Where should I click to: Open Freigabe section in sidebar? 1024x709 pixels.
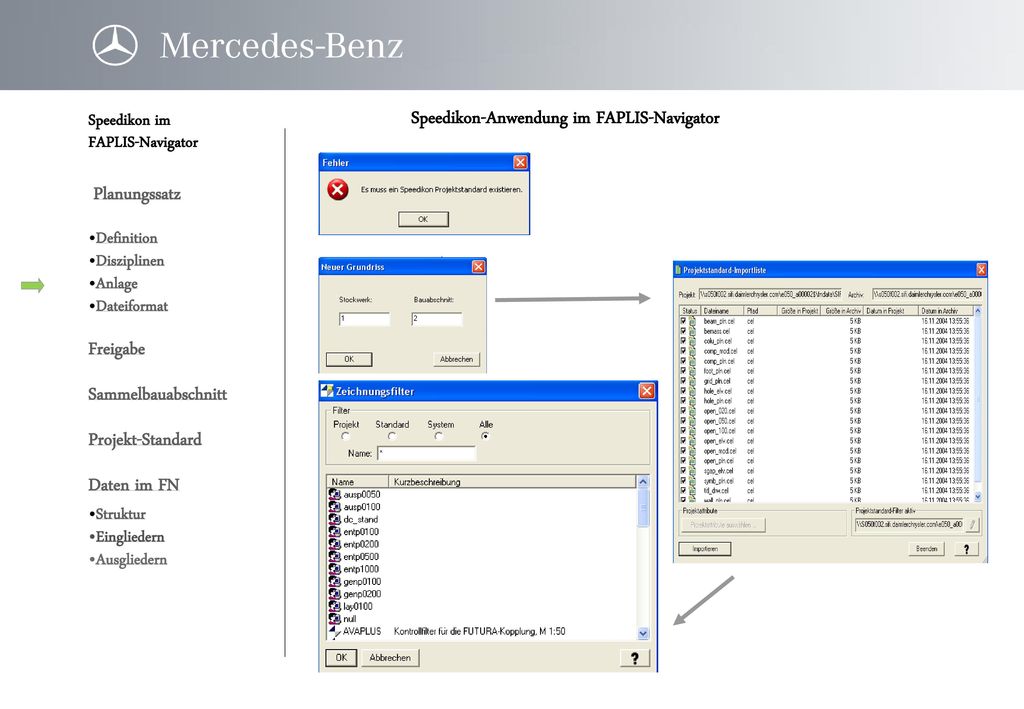[x=116, y=349]
